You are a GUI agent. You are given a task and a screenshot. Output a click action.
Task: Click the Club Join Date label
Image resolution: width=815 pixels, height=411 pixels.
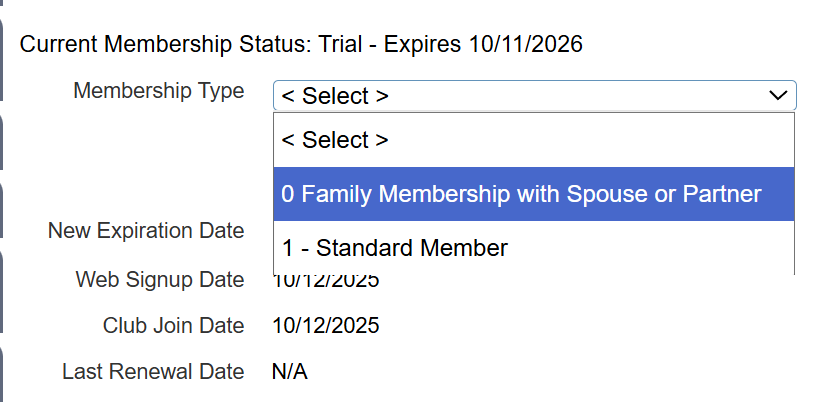173,325
